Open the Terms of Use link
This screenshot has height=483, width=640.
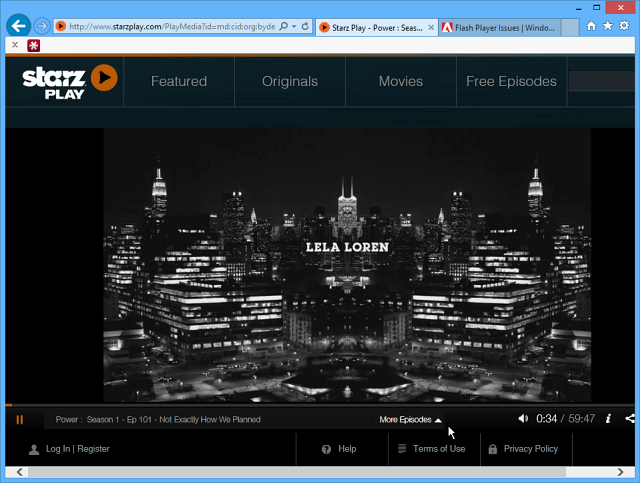(x=432, y=449)
